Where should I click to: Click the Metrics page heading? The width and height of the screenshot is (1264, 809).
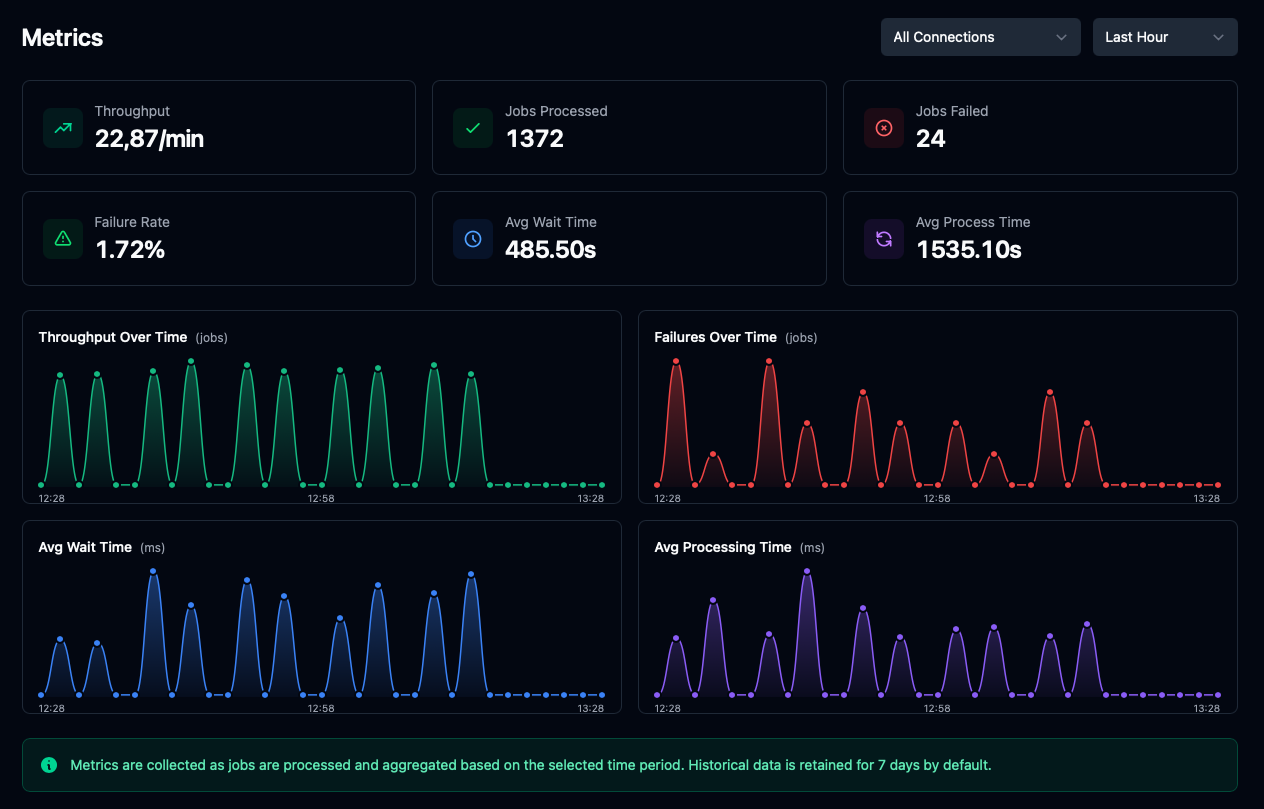(x=62, y=38)
